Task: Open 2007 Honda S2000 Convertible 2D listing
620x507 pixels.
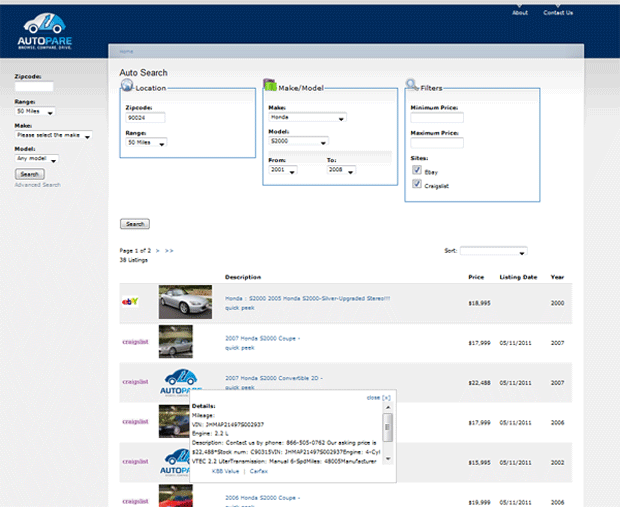Action: (274, 378)
